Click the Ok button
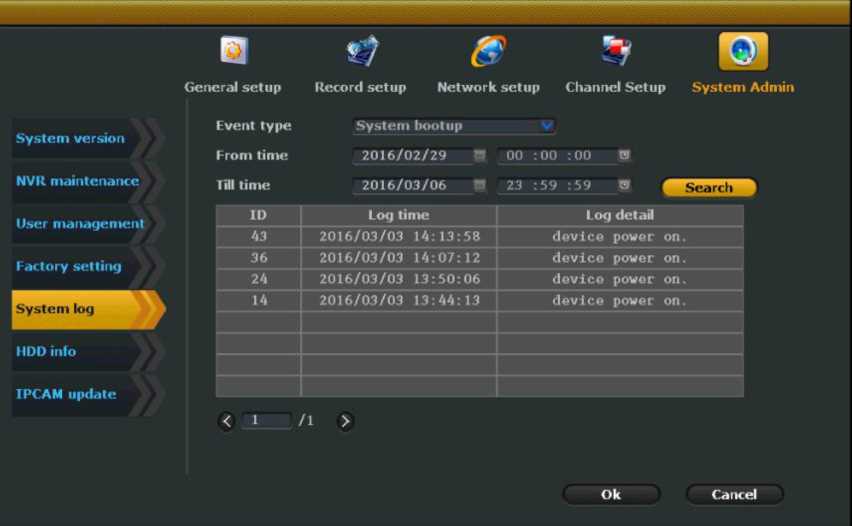Image resolution: width=852 pixels, height=526 pixels. click(x=611, y=494)
